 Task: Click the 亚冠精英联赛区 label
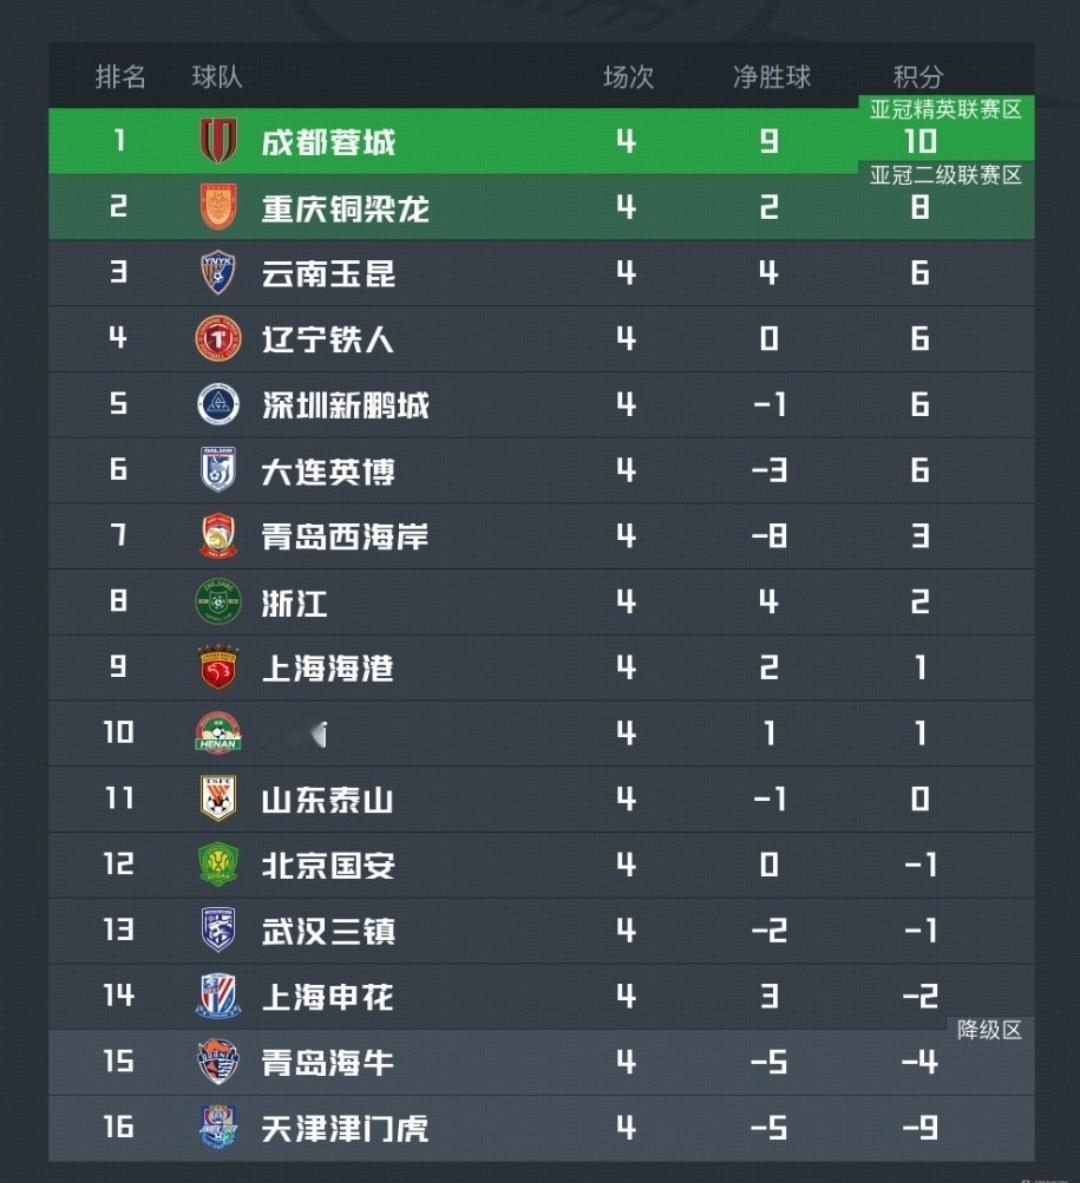(946, 109)
